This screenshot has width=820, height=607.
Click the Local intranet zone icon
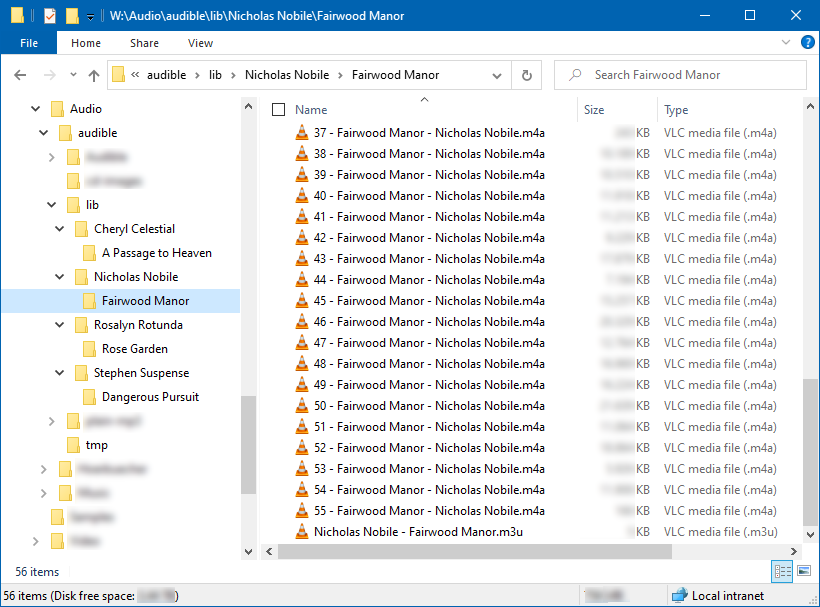[679, 595]
